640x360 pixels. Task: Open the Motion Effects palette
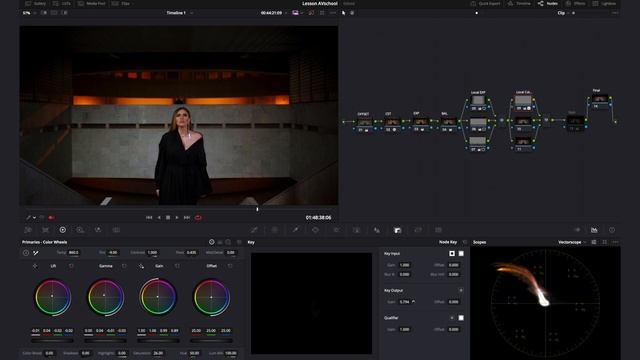tap(116, 230)
